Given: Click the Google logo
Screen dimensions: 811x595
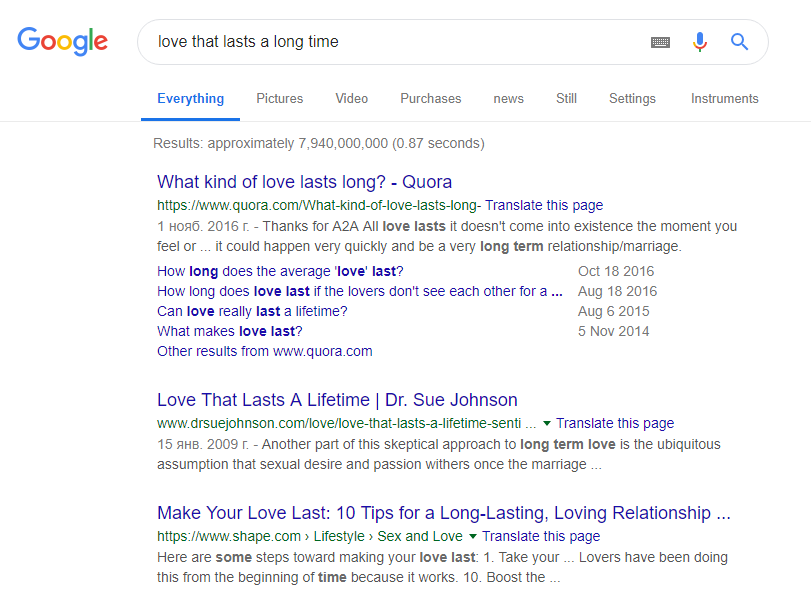Looking at the screenshot, I should point(63,41).
